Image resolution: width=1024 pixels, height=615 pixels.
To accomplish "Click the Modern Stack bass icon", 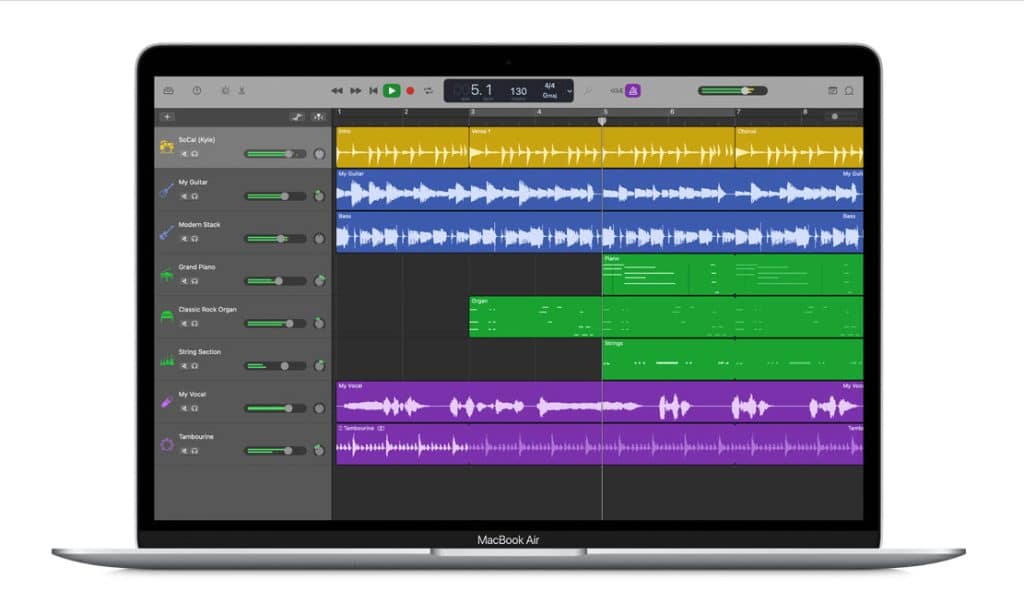I will 167,232.
